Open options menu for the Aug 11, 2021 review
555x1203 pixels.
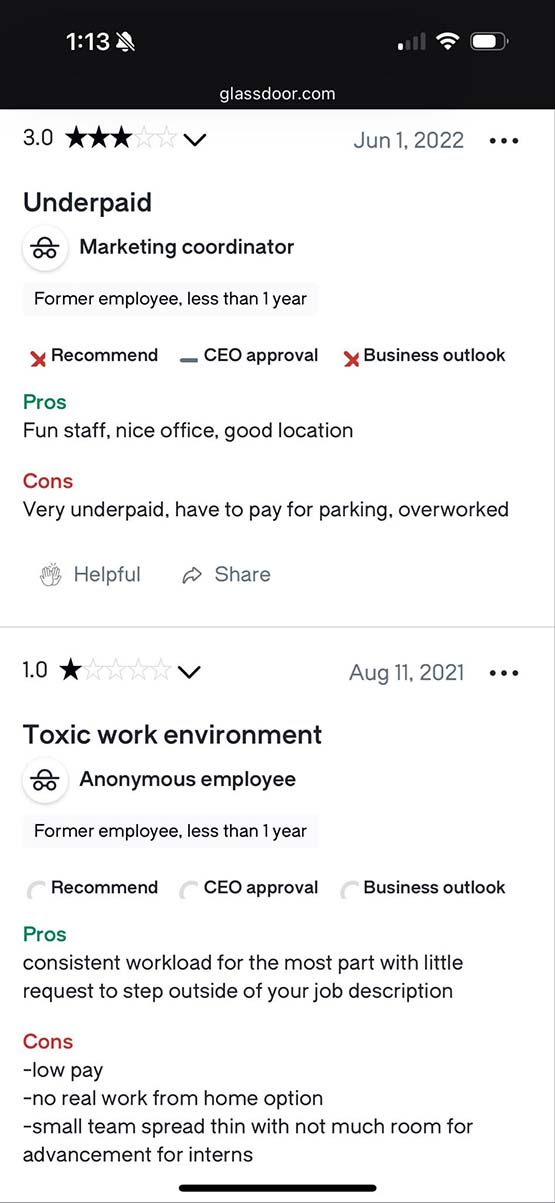pyautogui.click(x=504, y=673)
